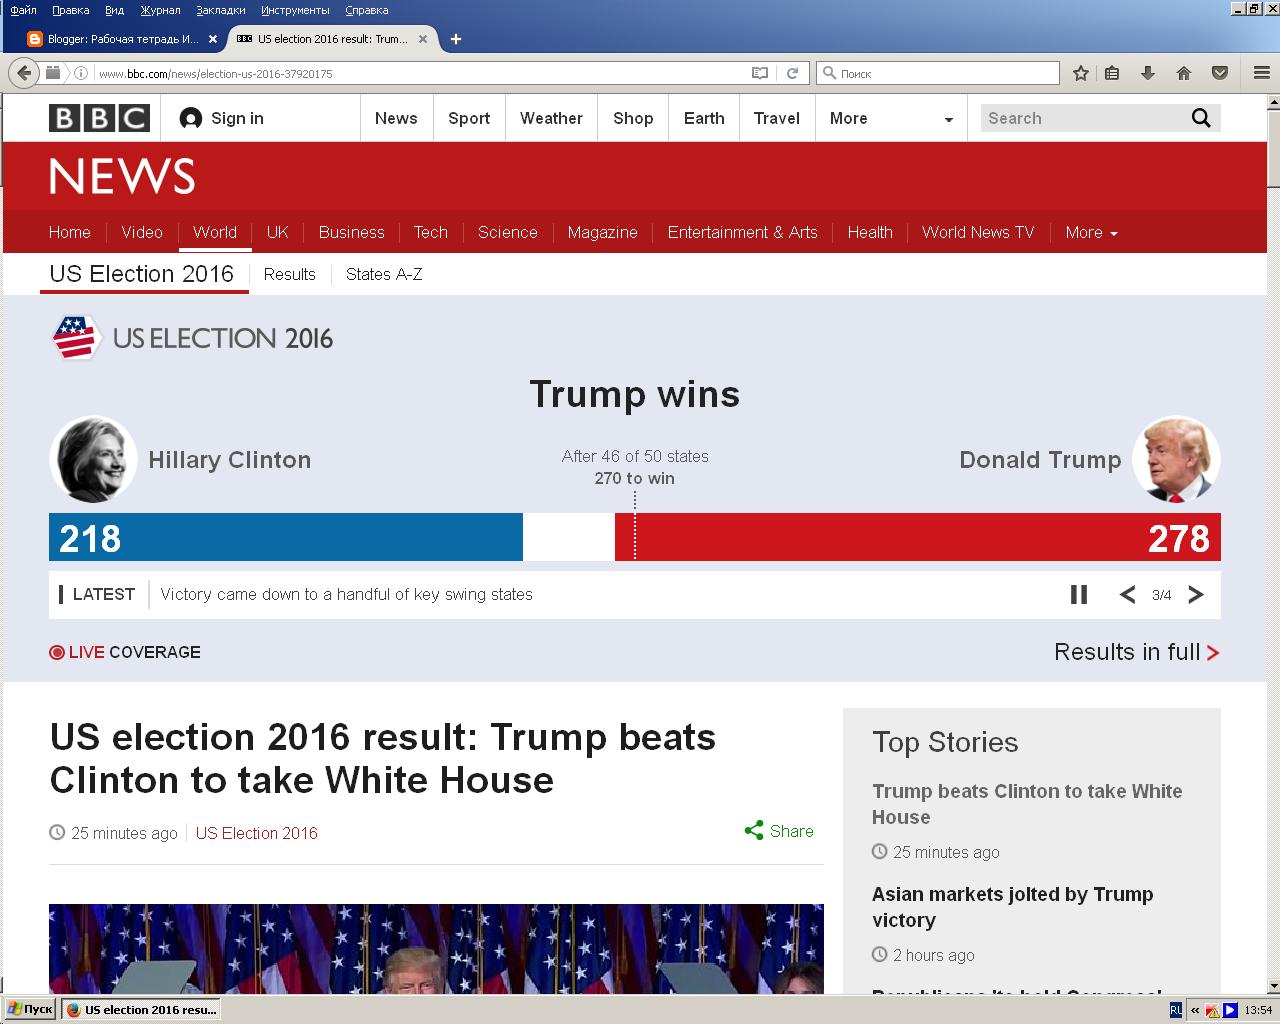The height and width of the screenshot is (1024, 1280).
Task: Click the RU language indicator in tray
Action: 1176,1010
